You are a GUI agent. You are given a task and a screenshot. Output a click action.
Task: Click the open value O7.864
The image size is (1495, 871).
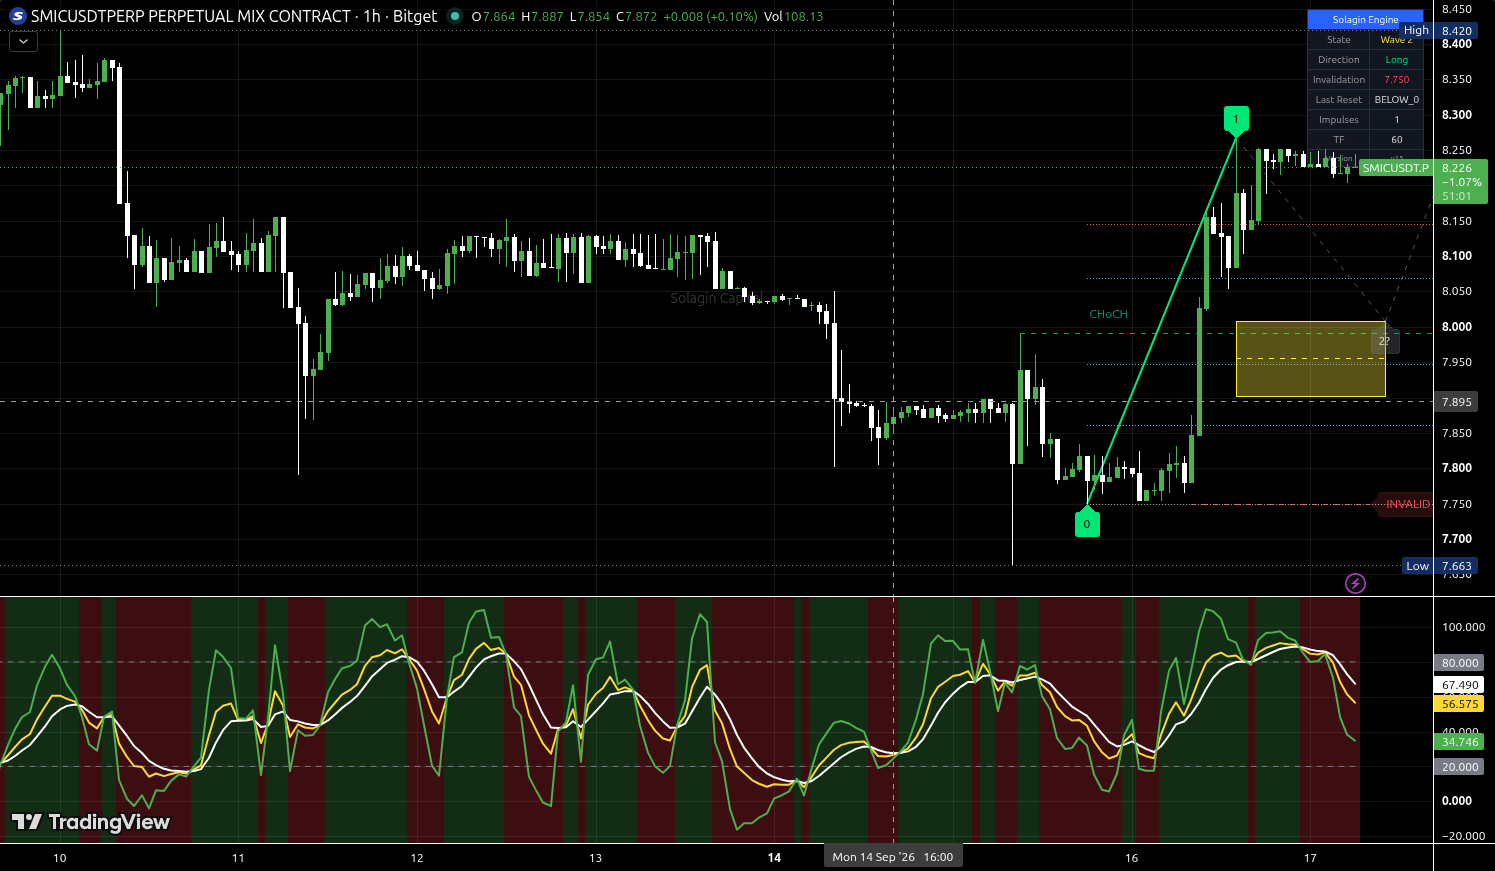tap(493, 16)
